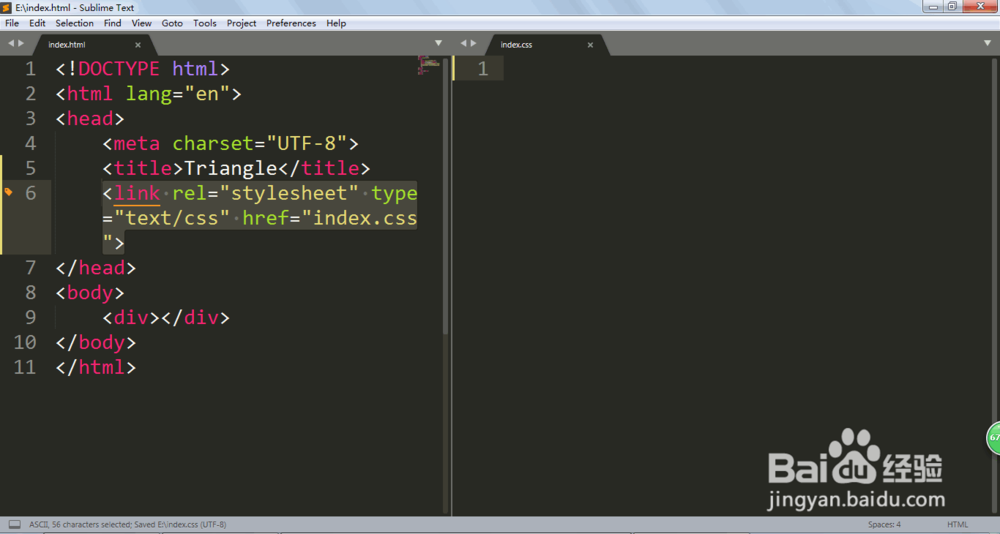The image size is (1000, 534).
Task: Click the underlined 'link' tag name
Action: click(x=137, y=193)
